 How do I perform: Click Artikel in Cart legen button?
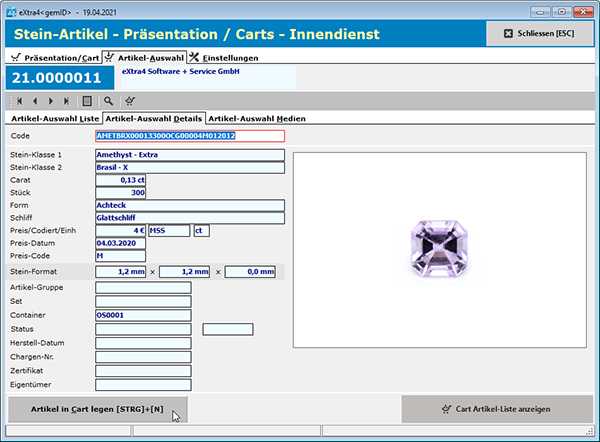(x=96, y=409)
